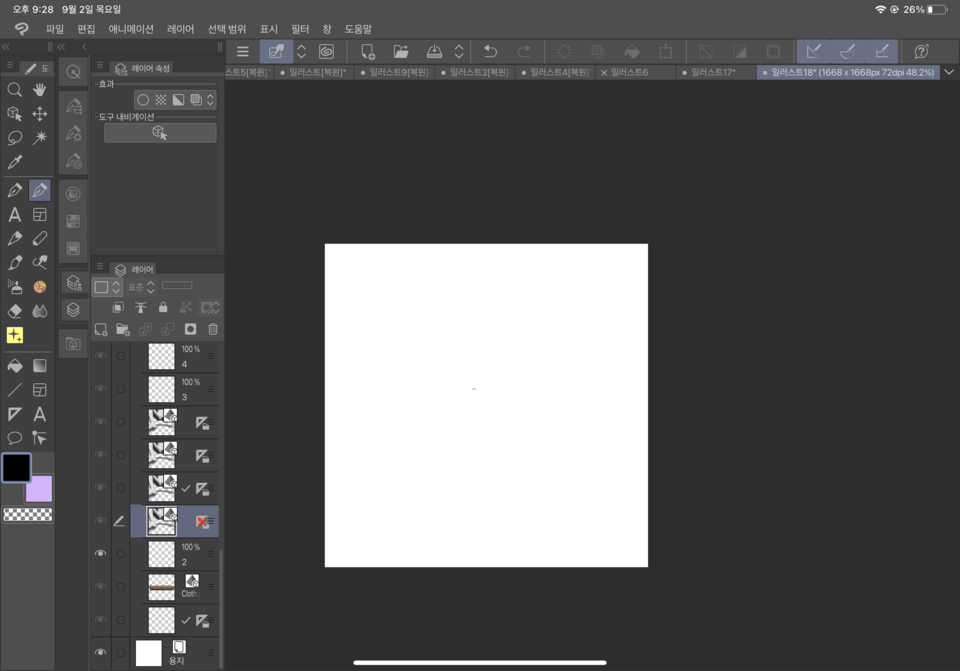This screenshot has height=671, width=960.
Task: Select the Move layer arrows tool
Action: pyautogui.click(x=40, y=114)
